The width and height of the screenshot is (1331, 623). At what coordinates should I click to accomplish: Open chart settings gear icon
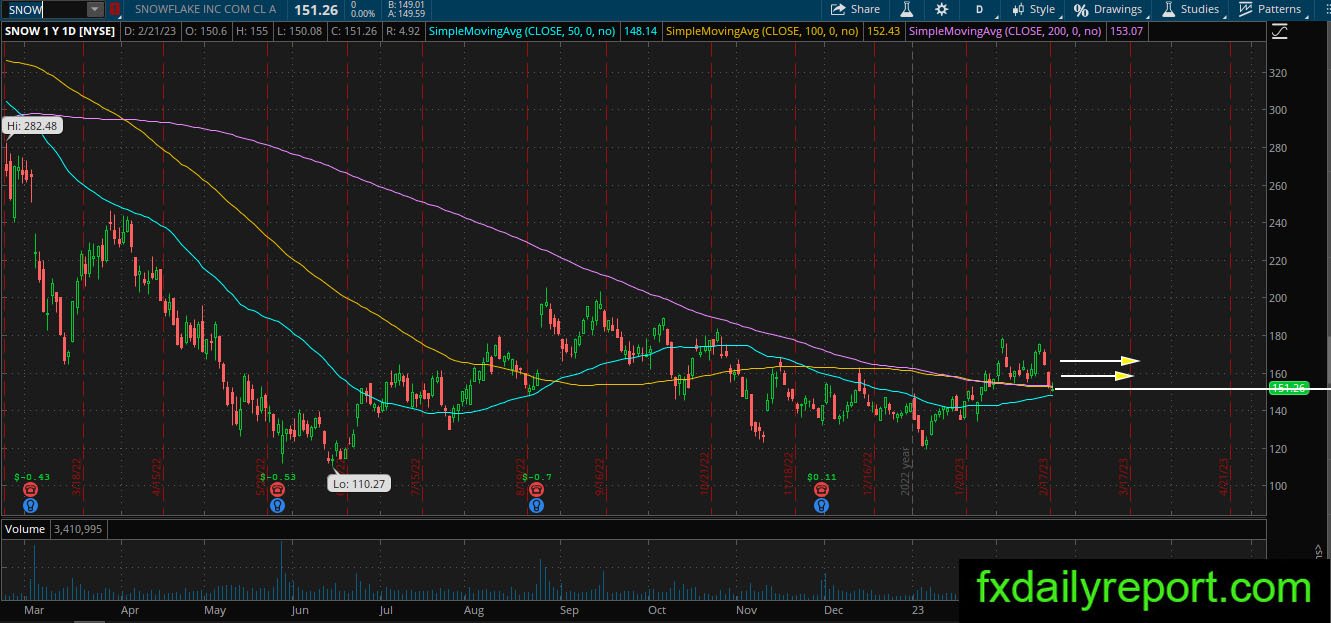pos(942,9)
